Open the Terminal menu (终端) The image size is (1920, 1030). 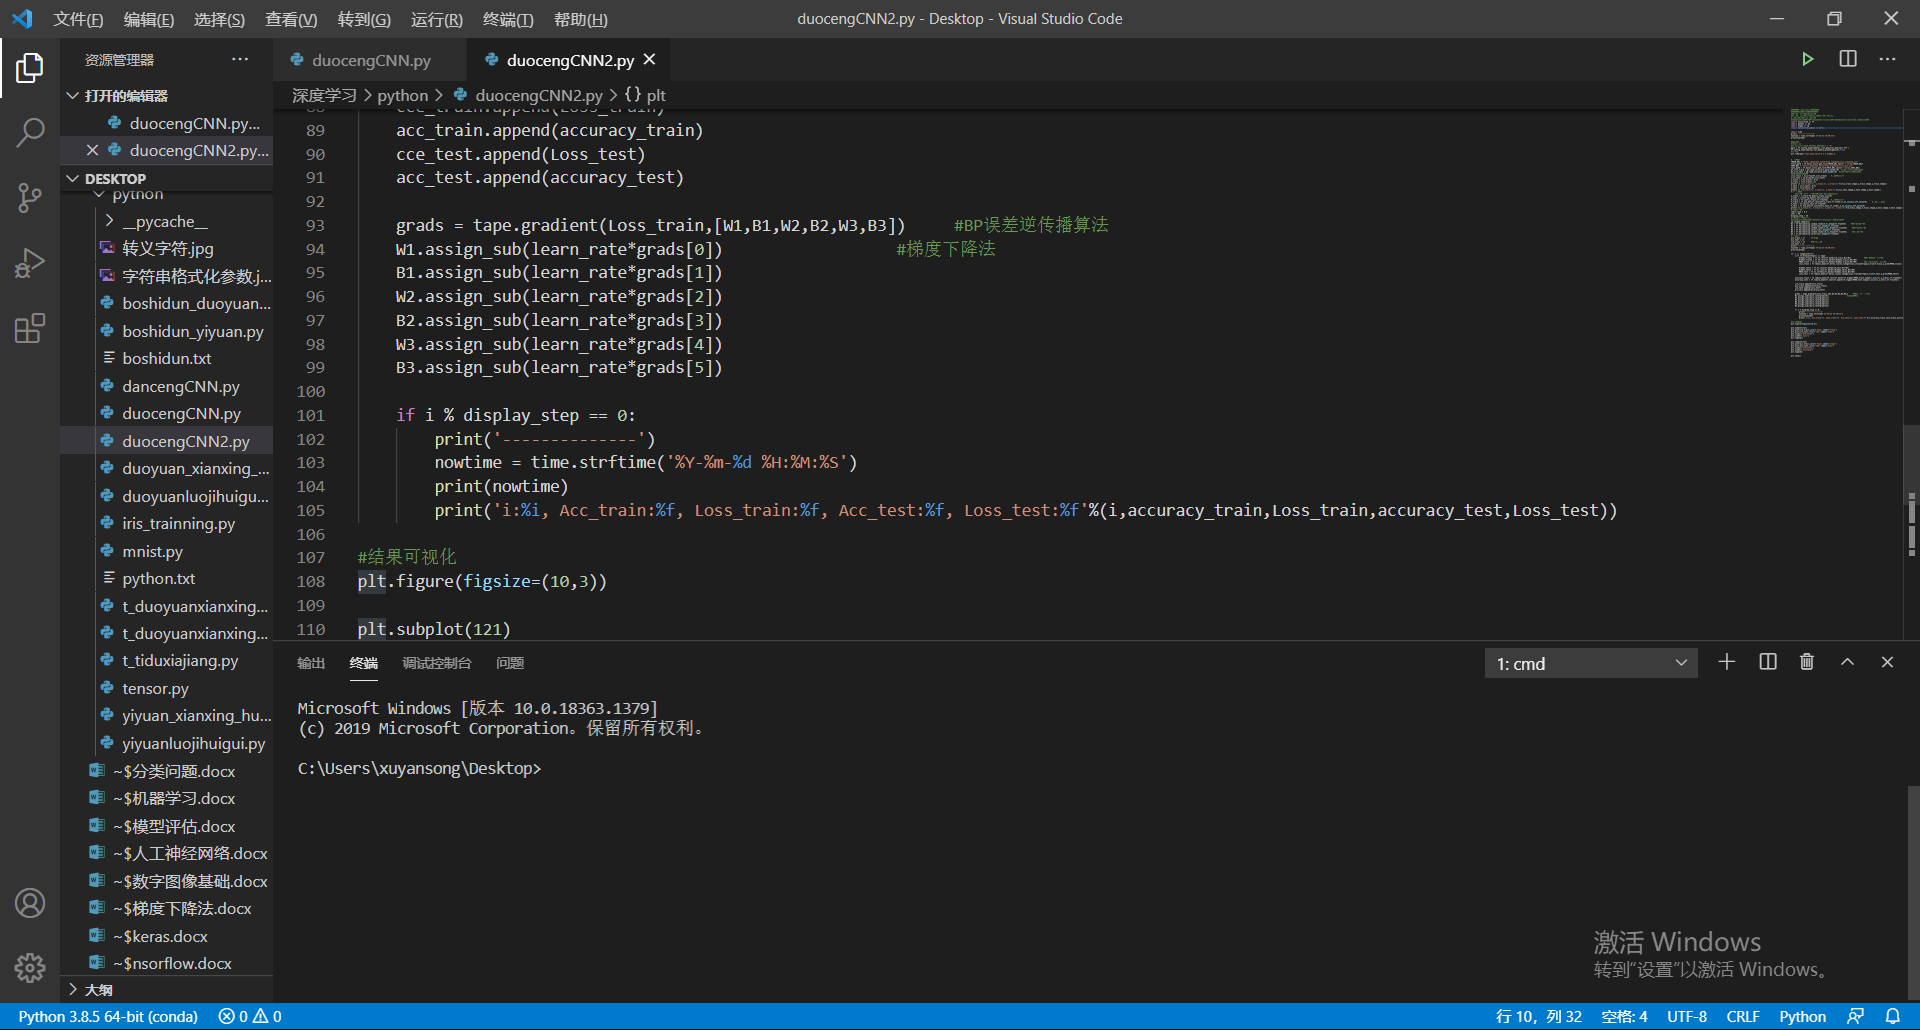508,19
